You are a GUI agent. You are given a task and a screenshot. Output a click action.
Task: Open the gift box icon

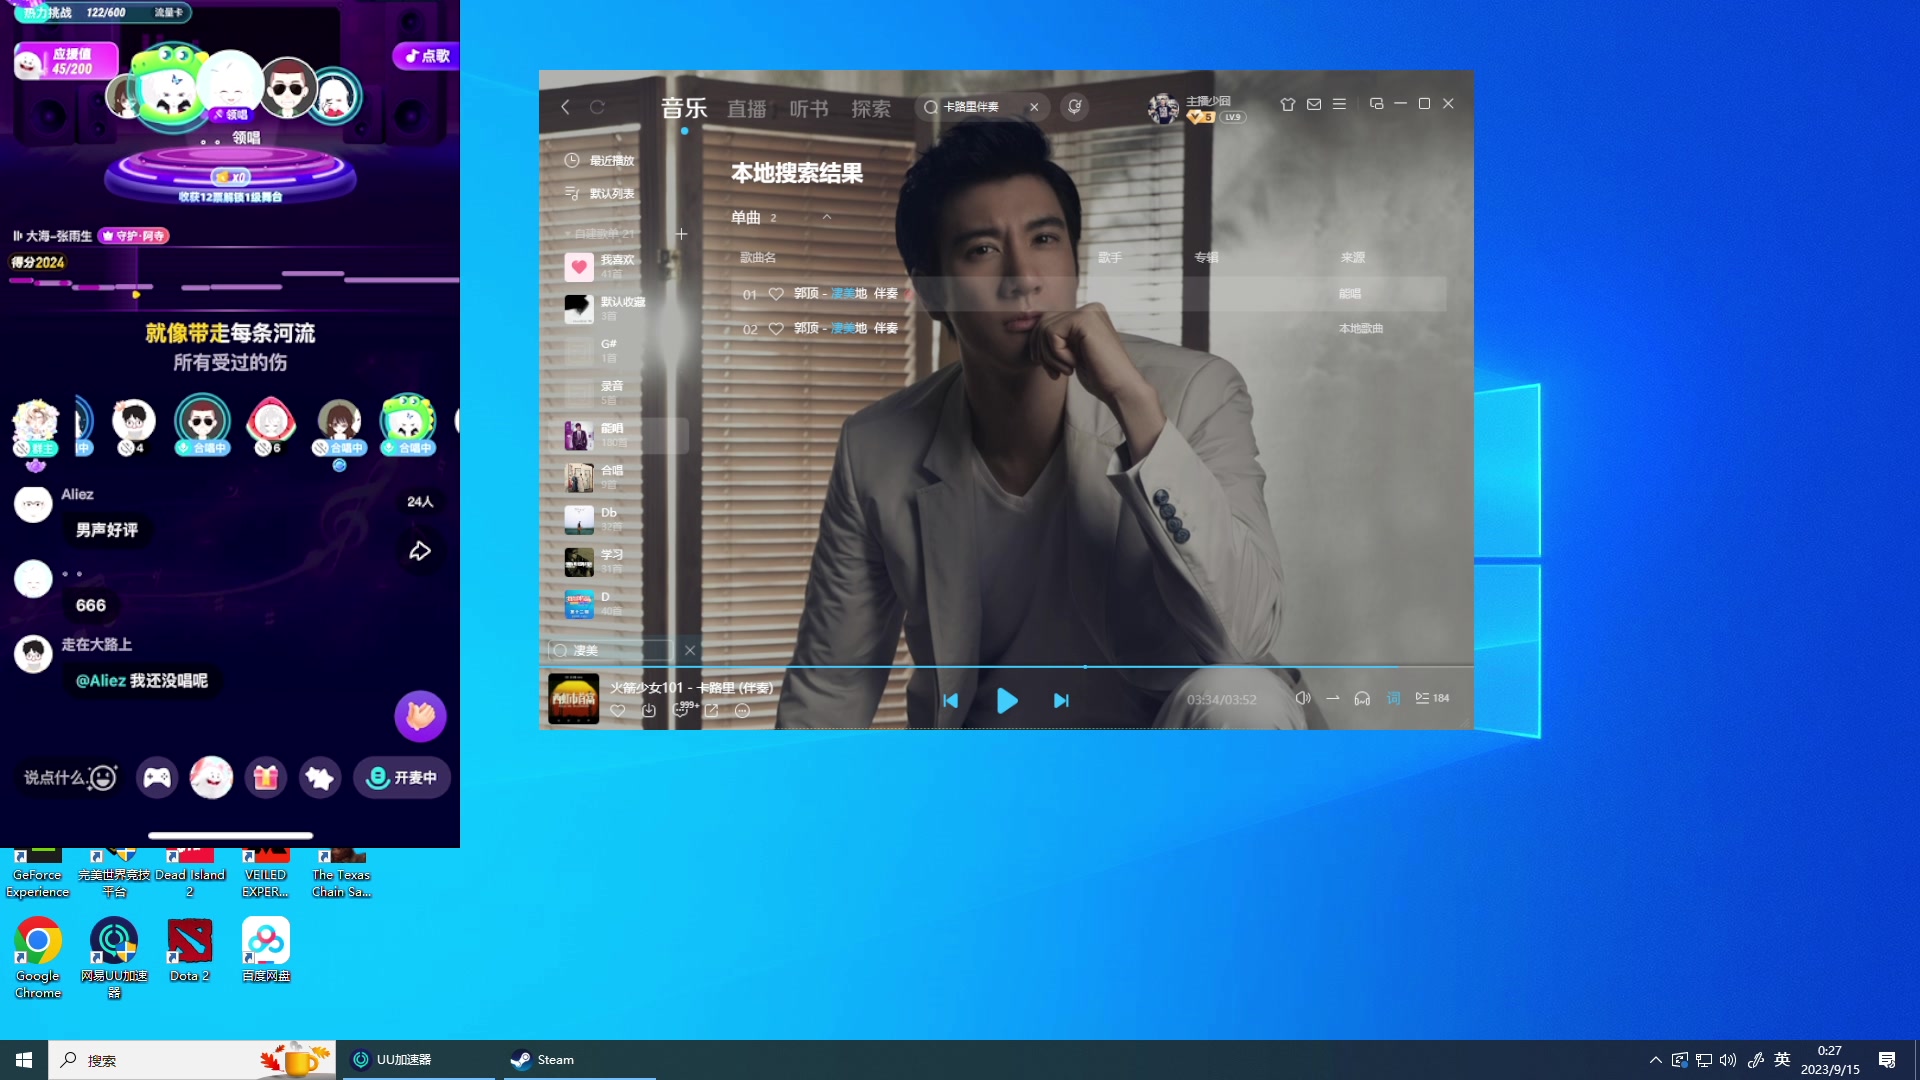pyautogui.click(x=266, y=778)
